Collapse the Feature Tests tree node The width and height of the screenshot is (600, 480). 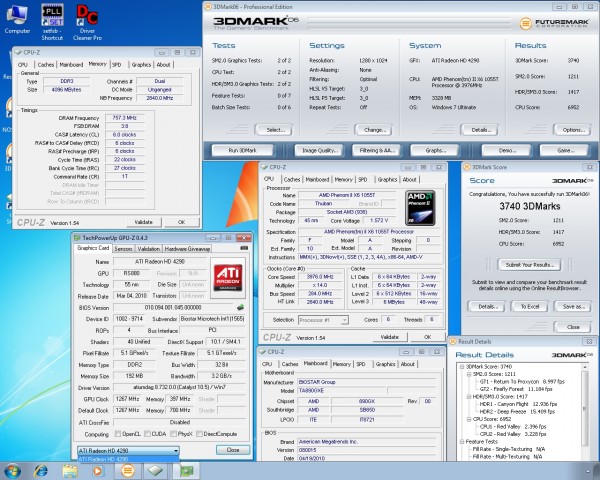[x=462, y=442]
